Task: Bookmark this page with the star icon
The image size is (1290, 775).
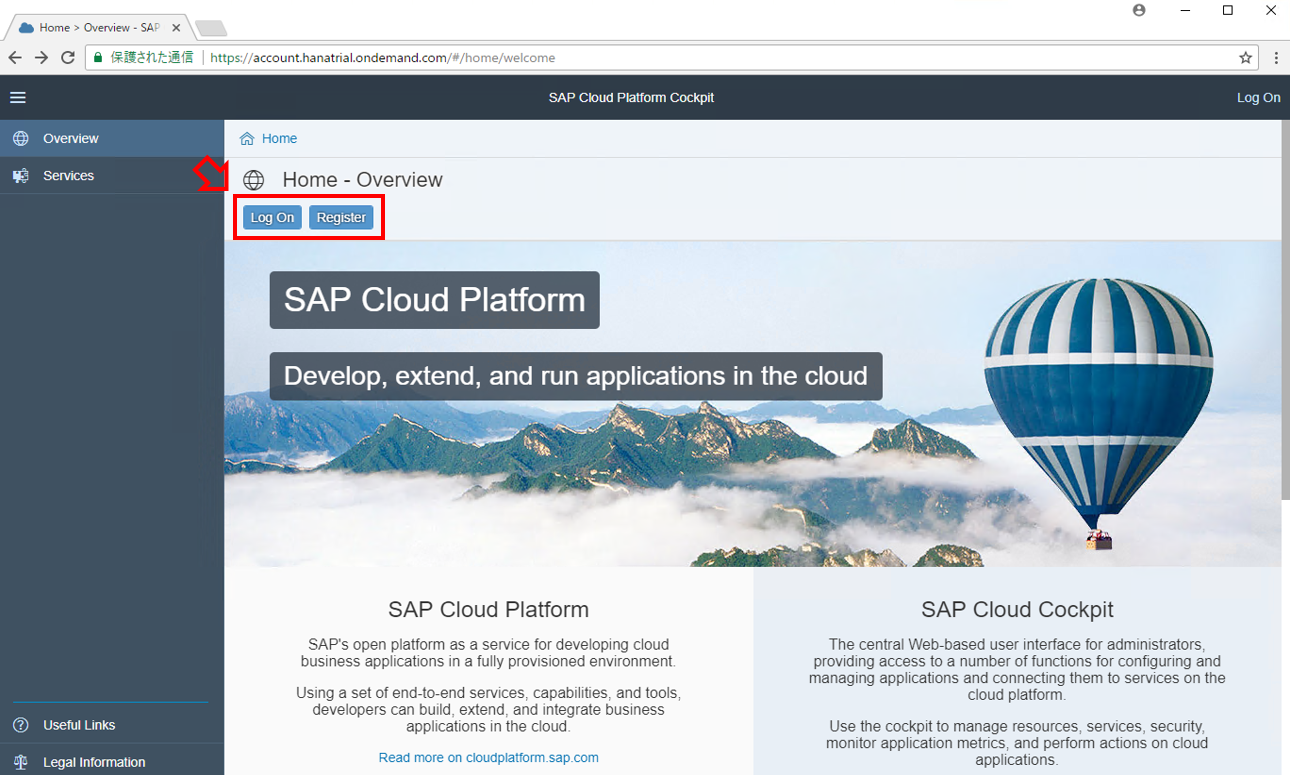Action: point(1245,58)
